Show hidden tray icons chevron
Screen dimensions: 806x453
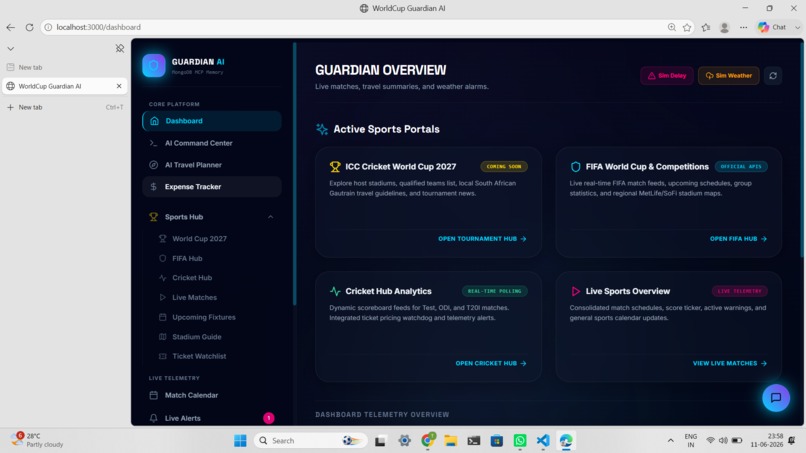coord(670,441)
